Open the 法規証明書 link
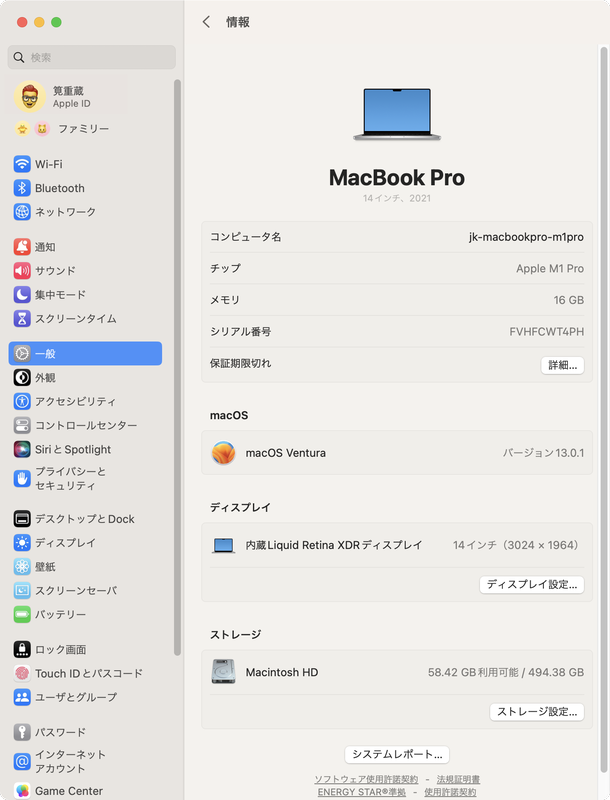This screenshot has height=800, width=610. (x=458, y=780)
